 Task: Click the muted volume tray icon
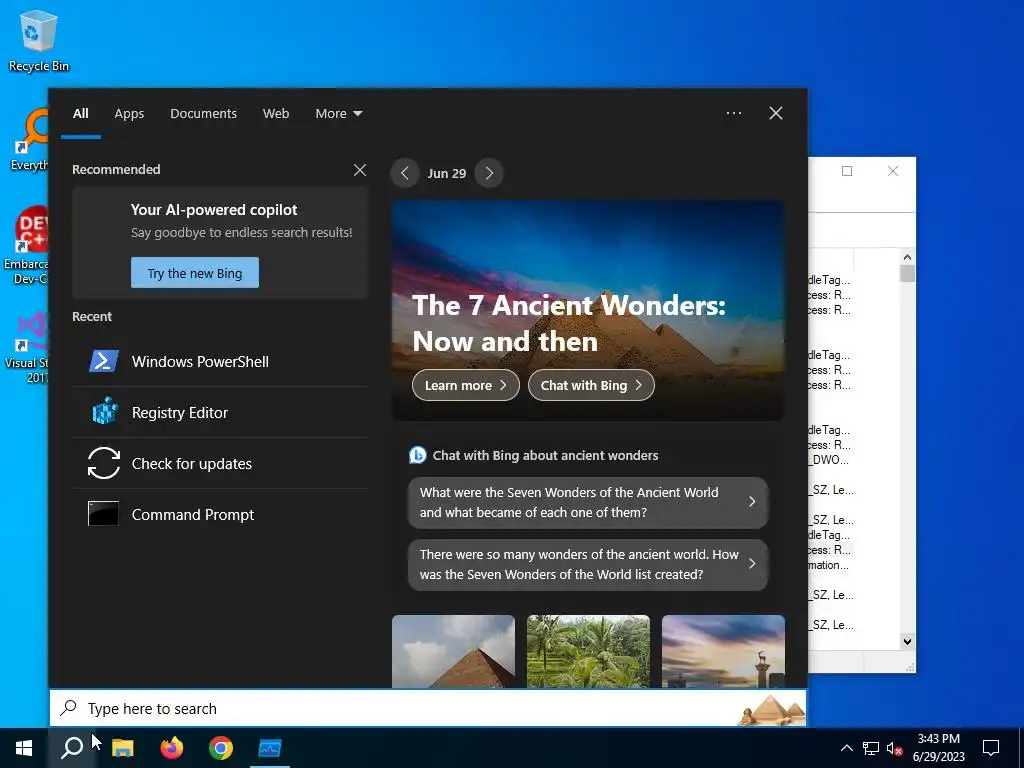pyautogui.click(x=895, y=748)
